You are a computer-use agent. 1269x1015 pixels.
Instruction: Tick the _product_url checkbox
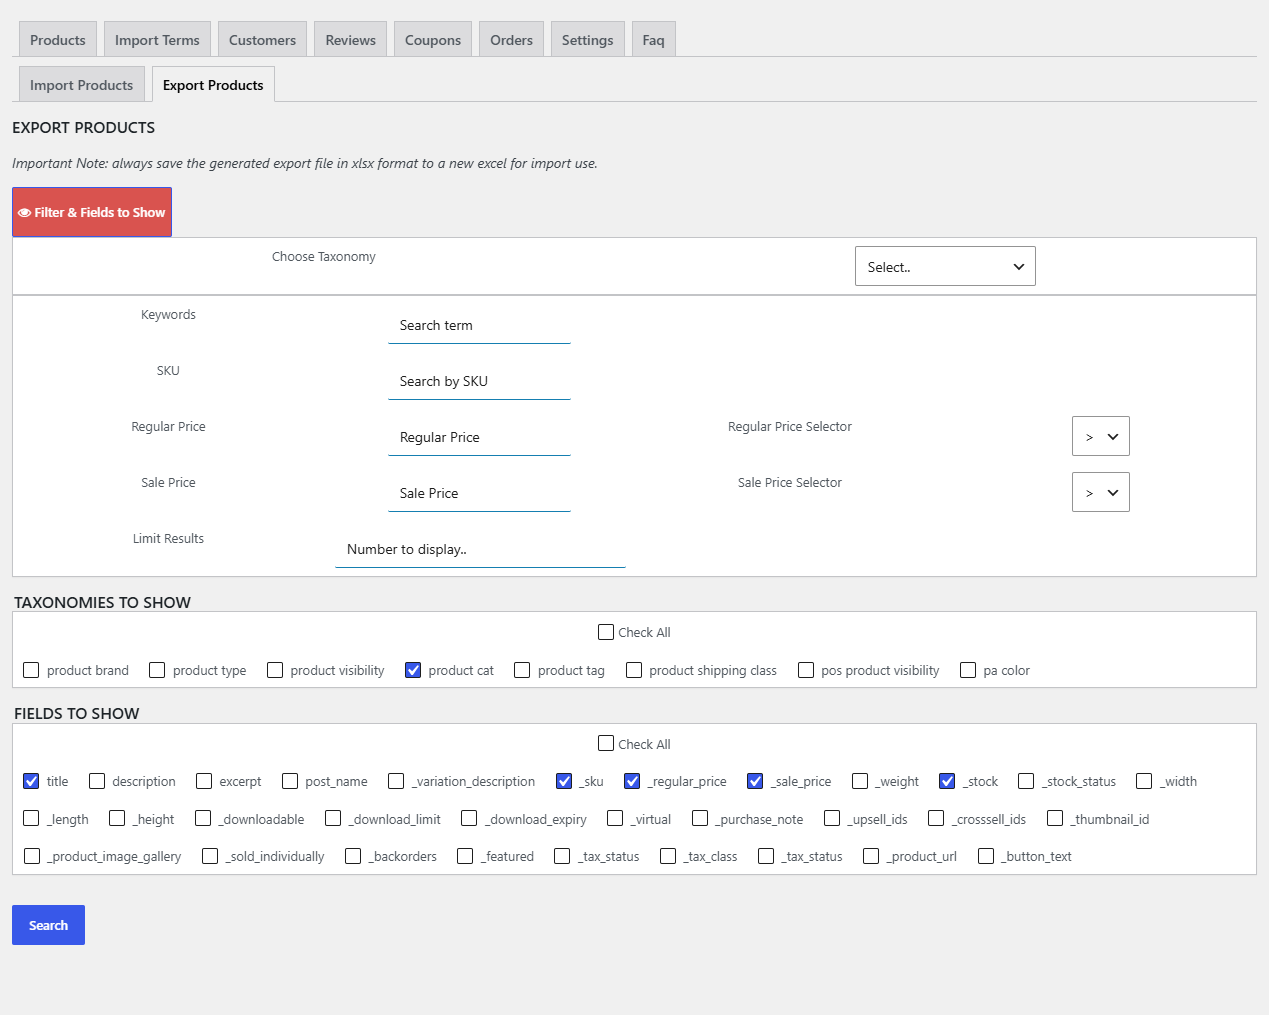point(871,856)
